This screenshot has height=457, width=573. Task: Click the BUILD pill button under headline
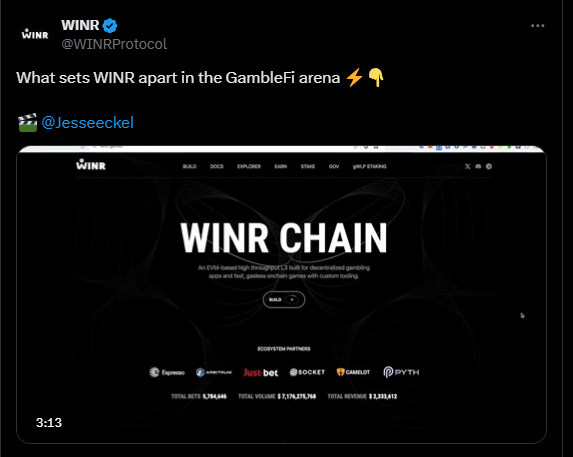click(284, 300)
